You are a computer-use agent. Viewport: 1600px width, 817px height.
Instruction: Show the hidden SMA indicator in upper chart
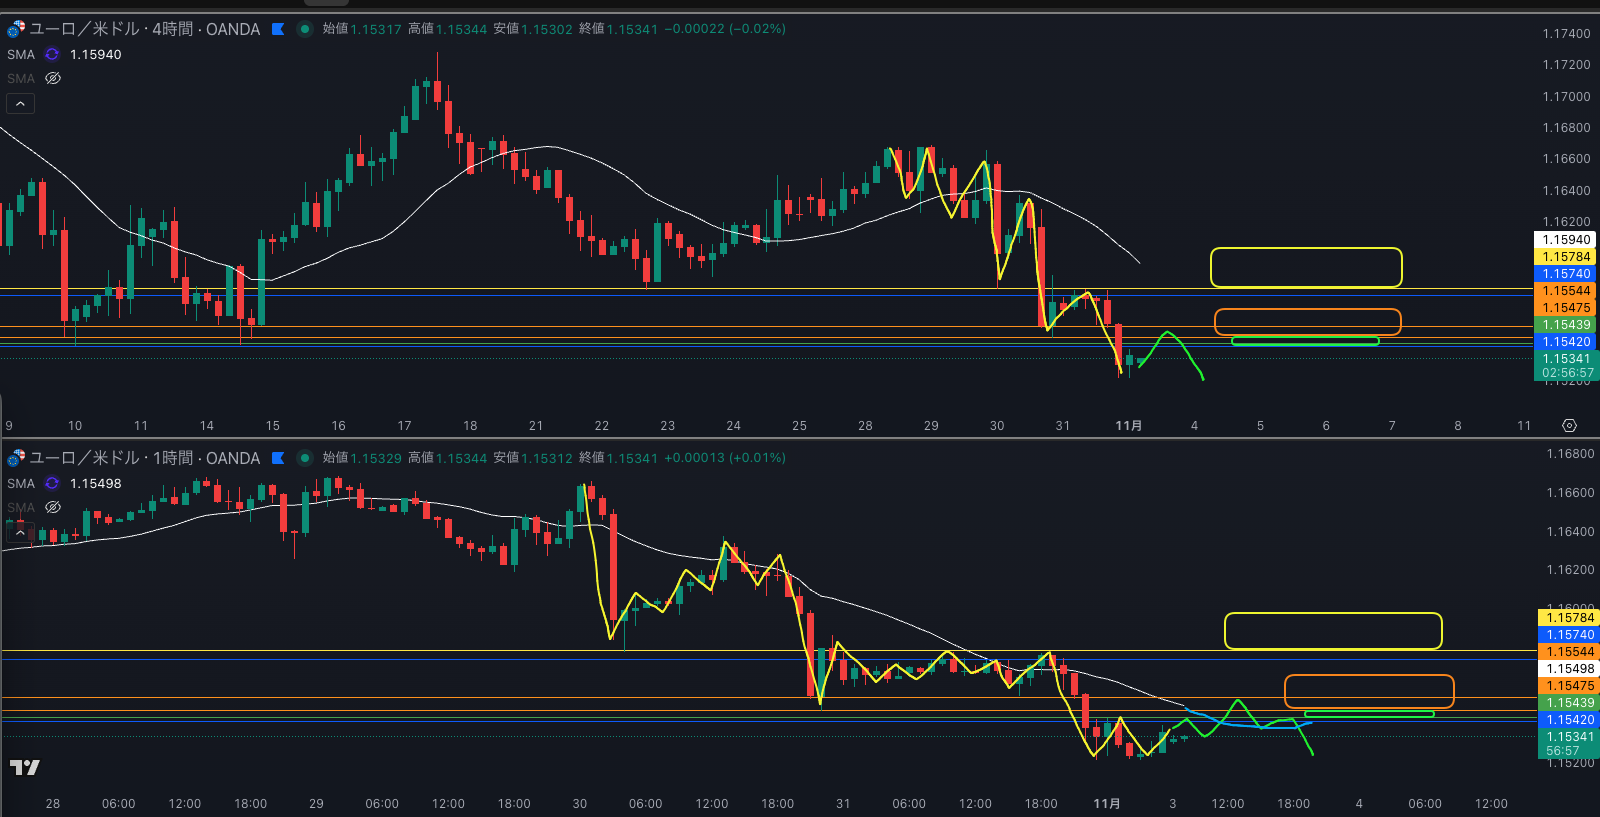click(x=53, y=78)
